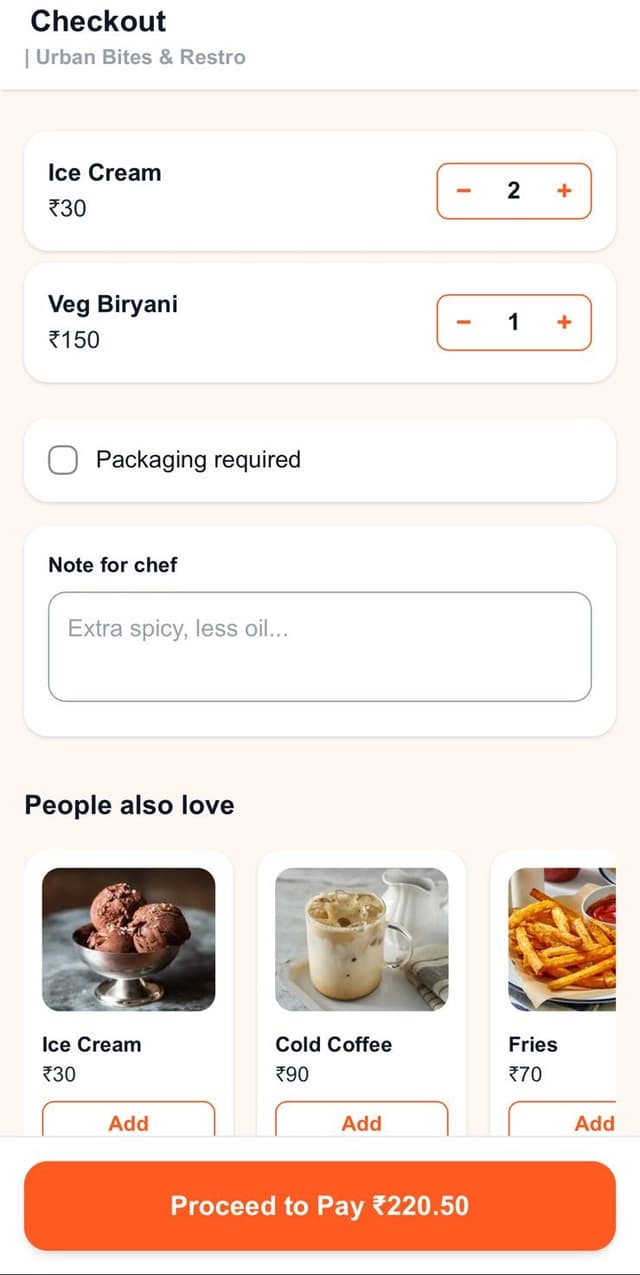Add Ice Cream from People also love
The width and height of the screenshot is (640, 1275).
coord(129,1122)
